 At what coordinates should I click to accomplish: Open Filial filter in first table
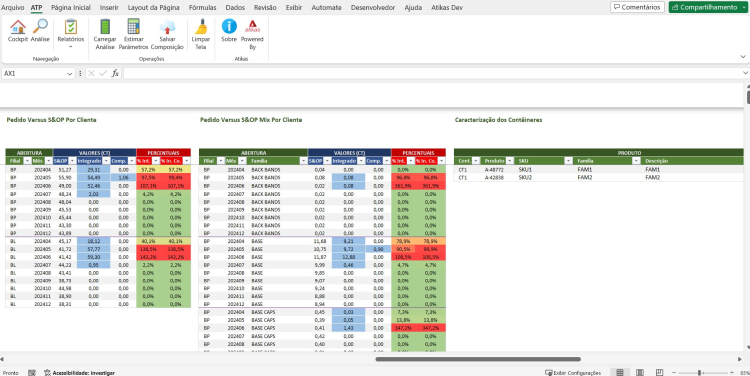(27, 161)
